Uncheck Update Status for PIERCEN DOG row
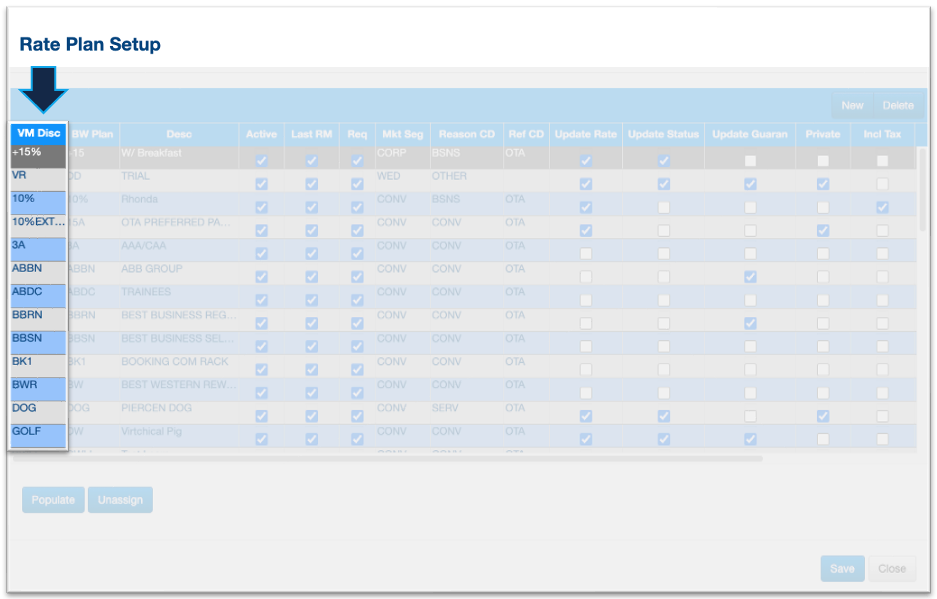The height and width of the screenshot is (599, 937). pyautogui.click(x=663, y=416)
